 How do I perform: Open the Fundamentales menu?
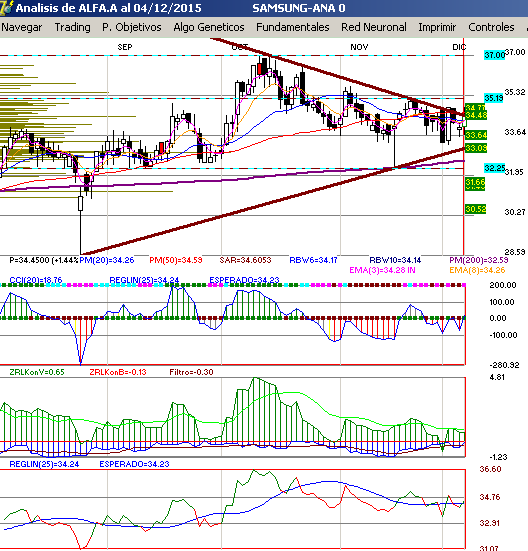coord(293,27)
